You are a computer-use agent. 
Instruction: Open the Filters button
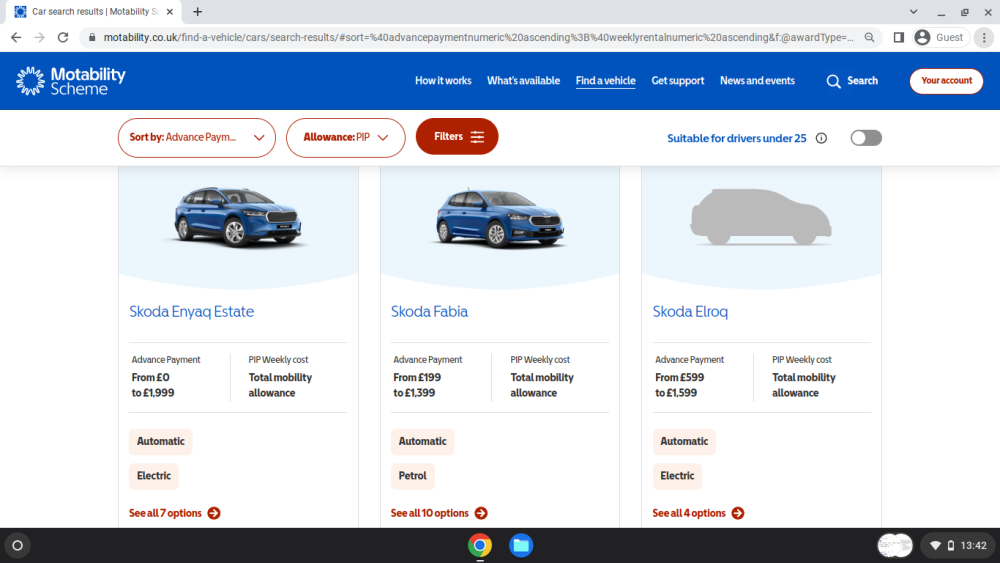click(457, 136)
